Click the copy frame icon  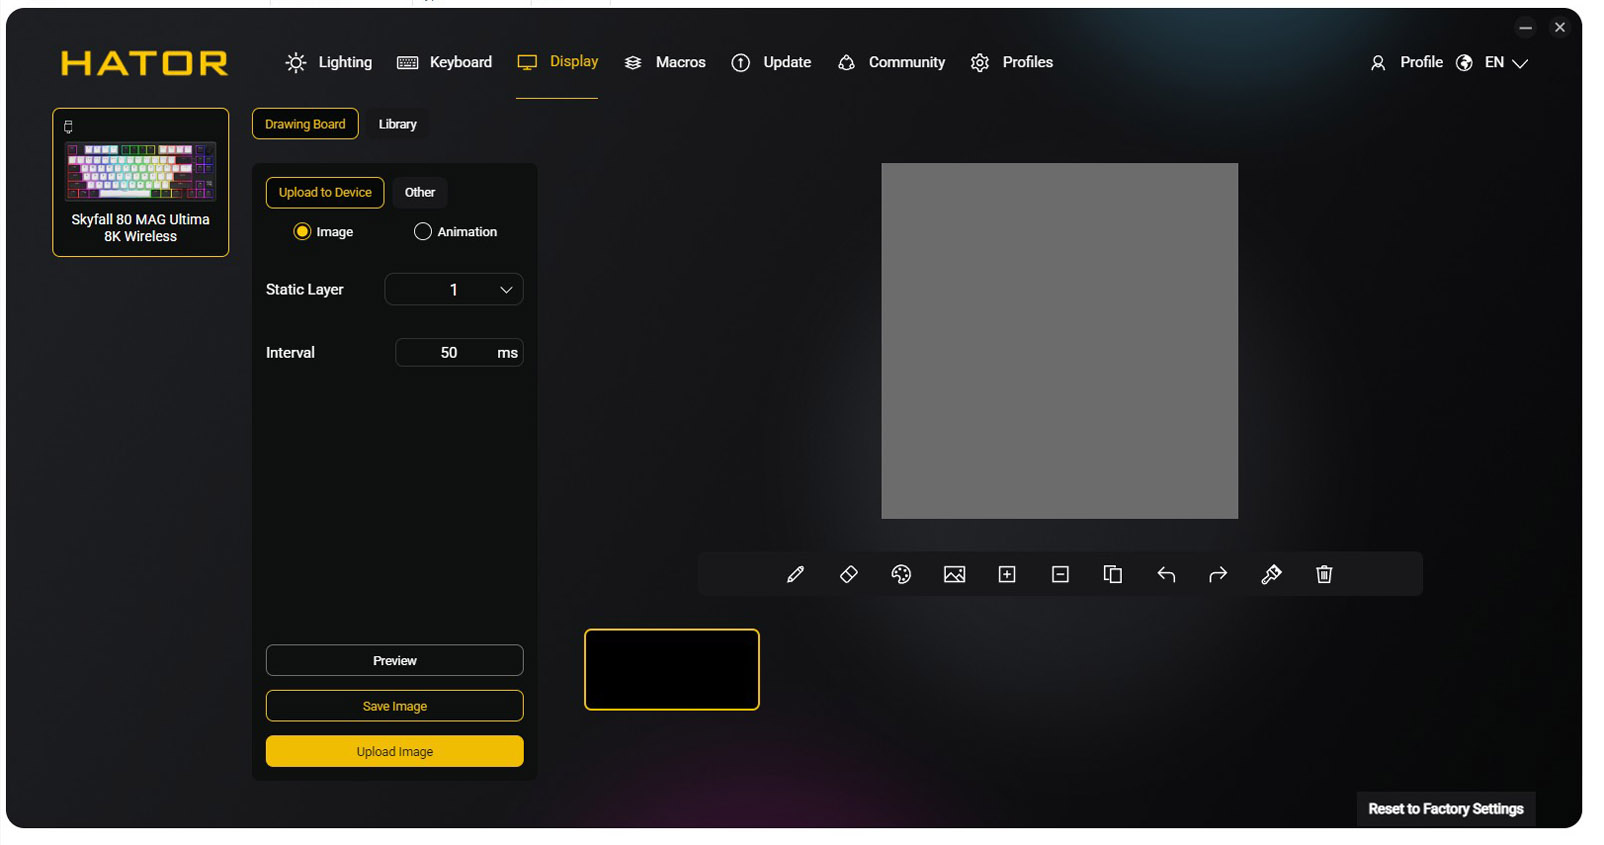(1112, 574)
